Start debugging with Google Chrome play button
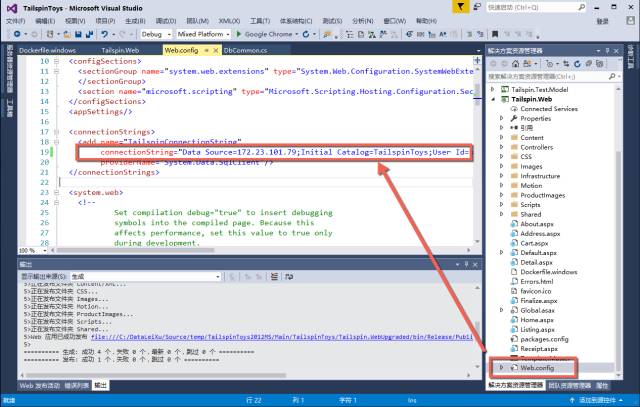The height and width of the screenshot is (407, 640). [x=239, y=34]
